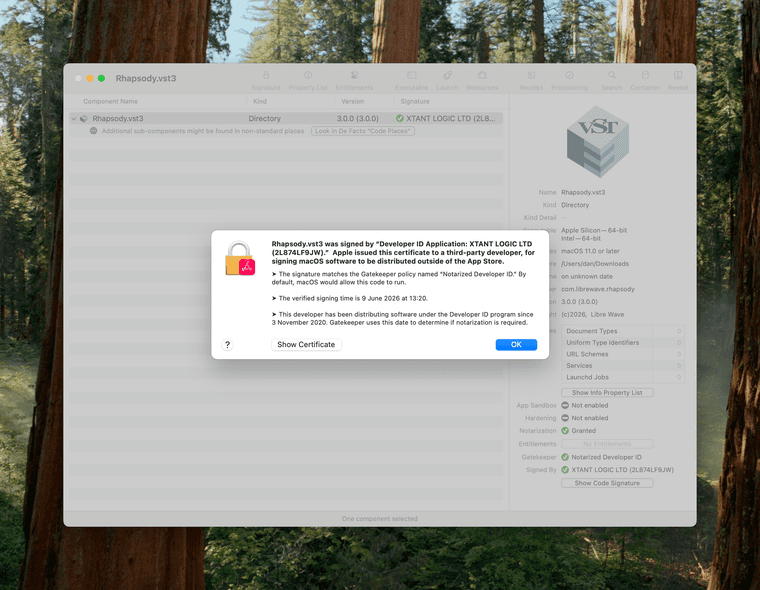Open the Property List toolbar item

[308, 80]
